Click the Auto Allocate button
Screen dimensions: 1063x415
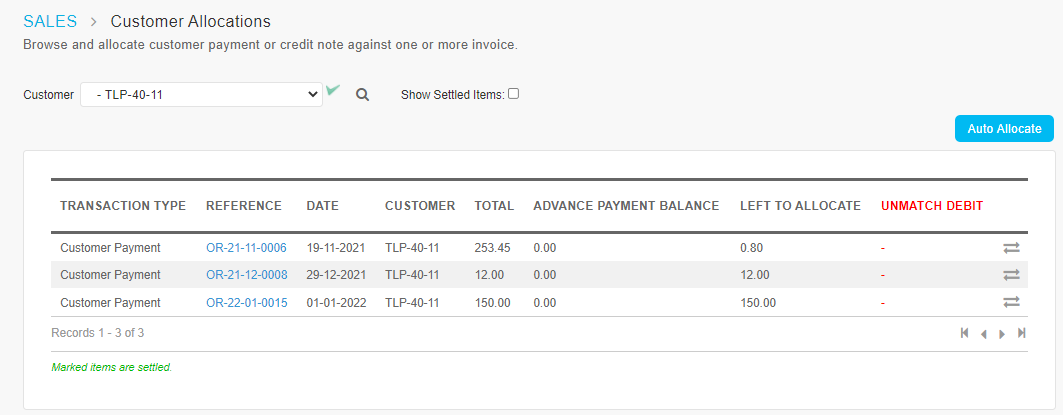tap(1004, 129)
